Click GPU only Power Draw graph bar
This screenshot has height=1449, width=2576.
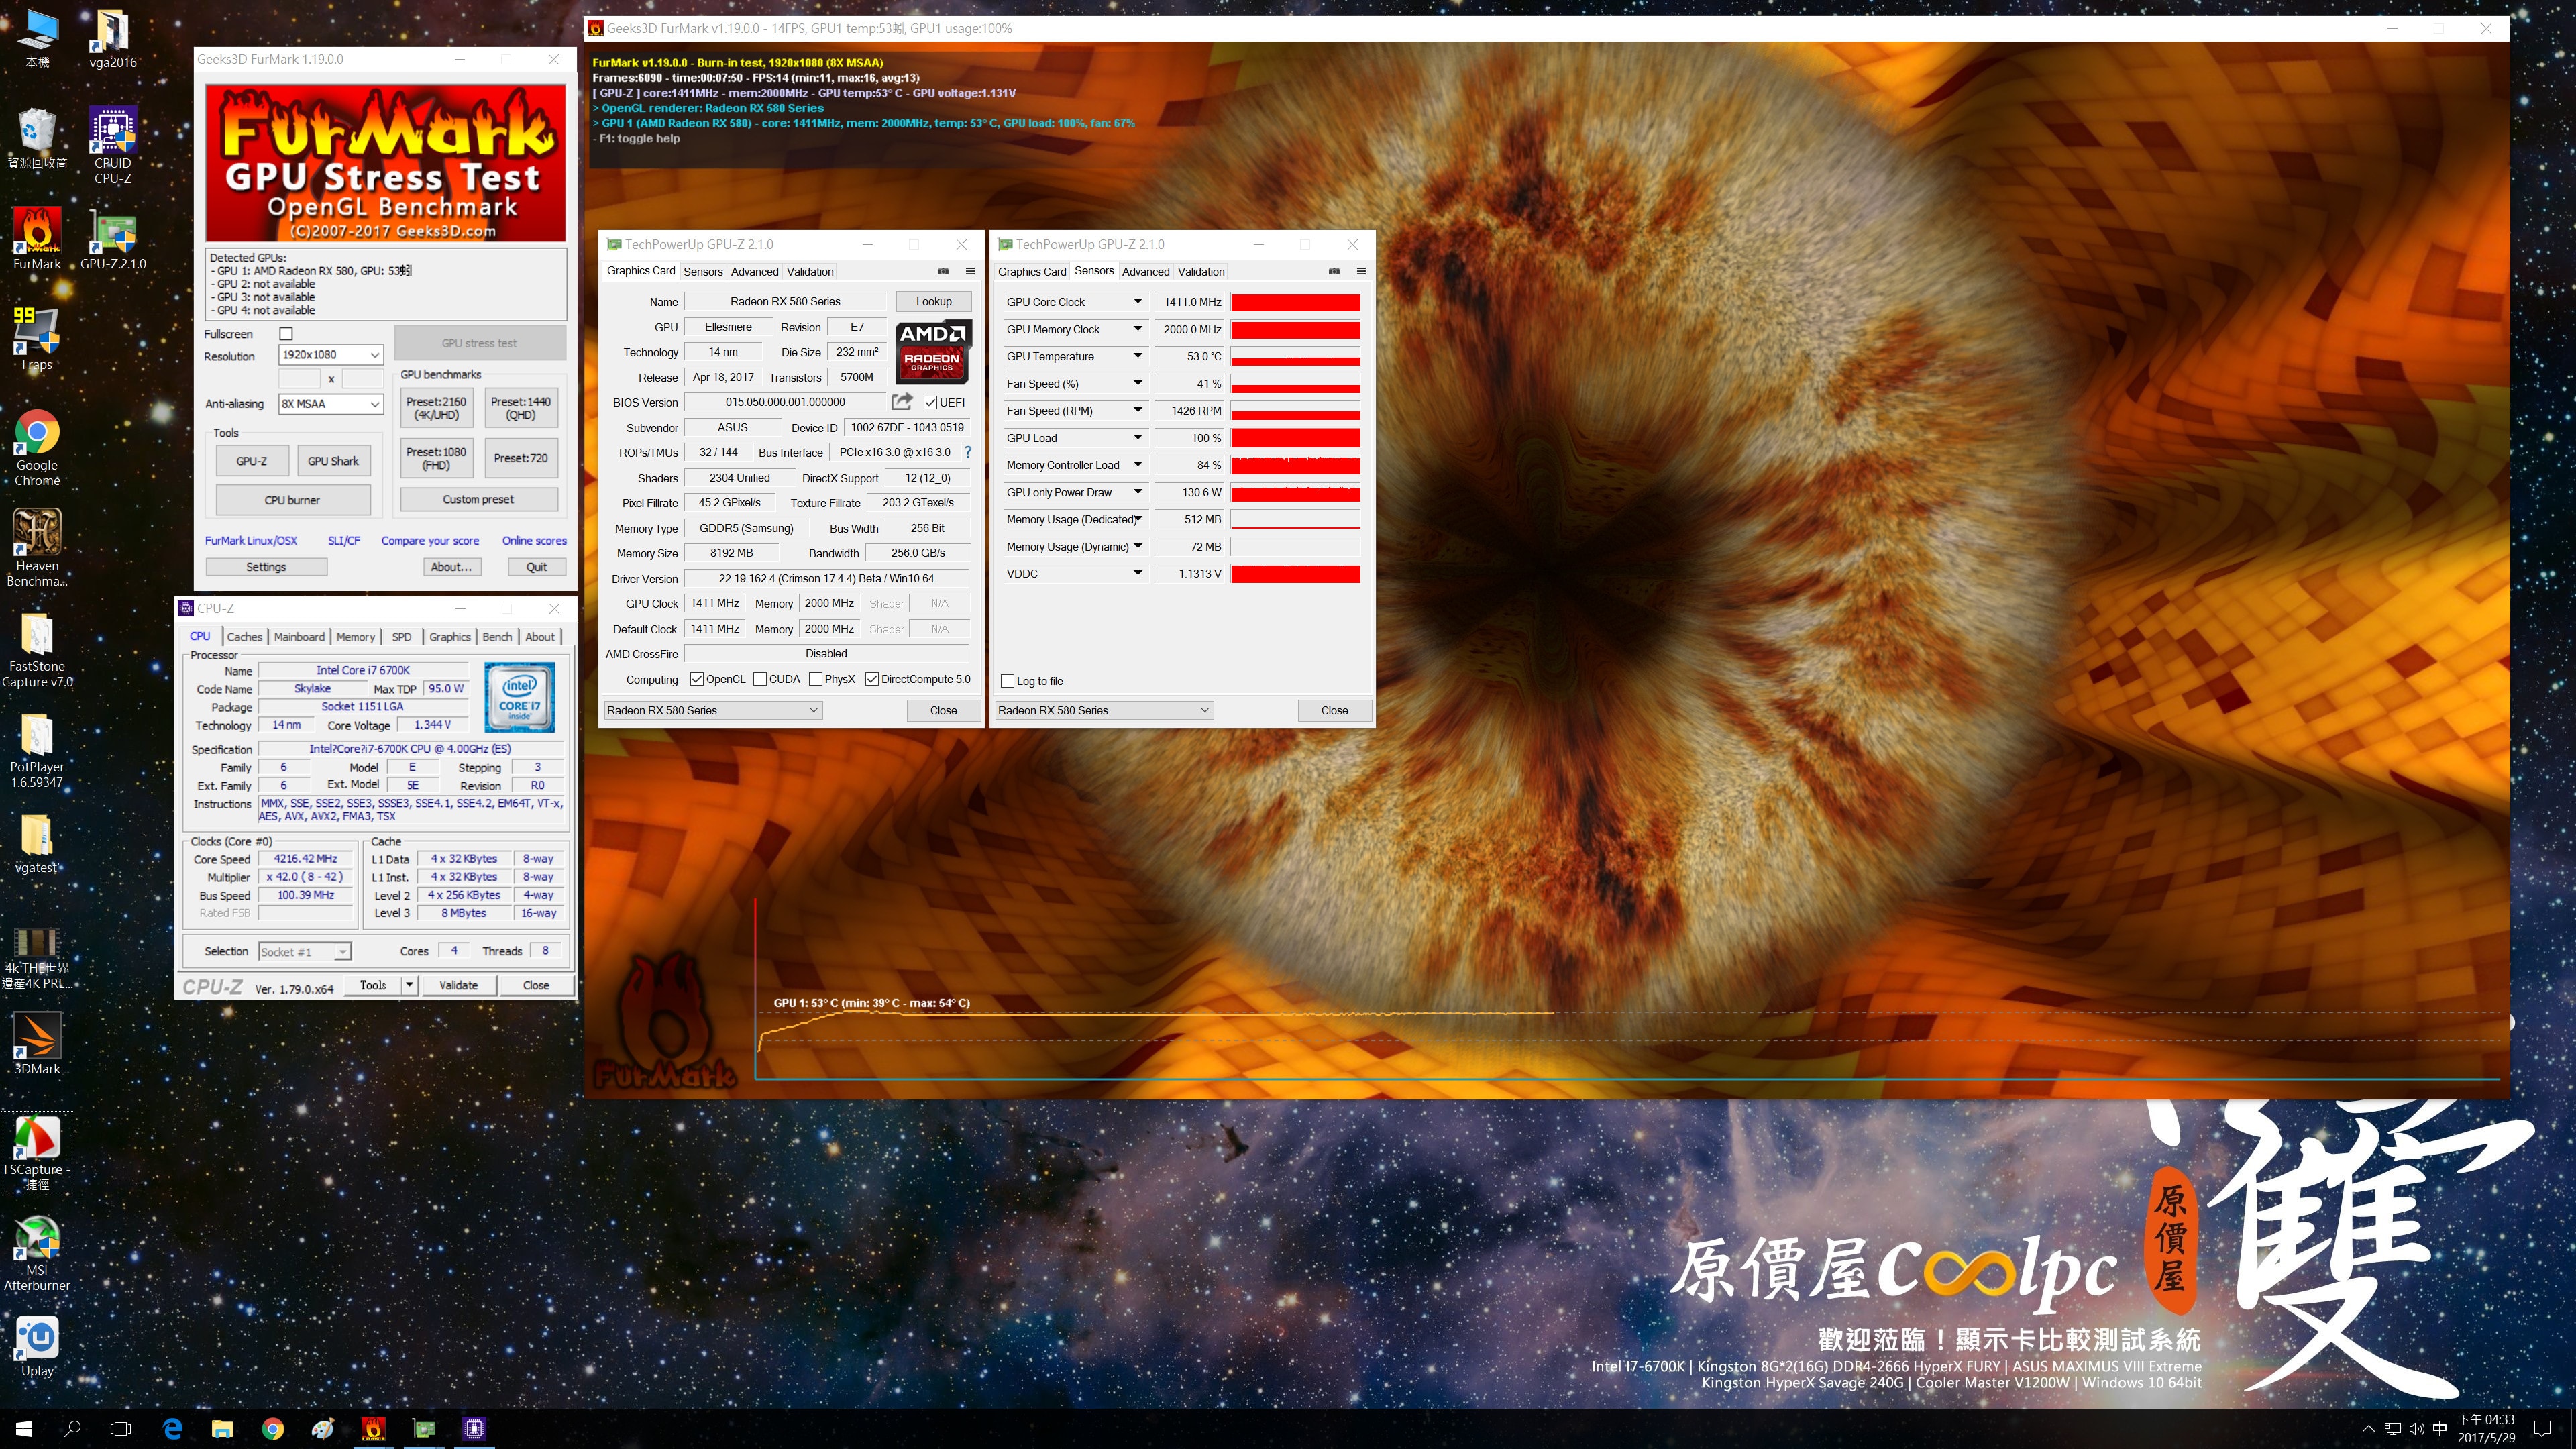click(x=1295, y=493)
